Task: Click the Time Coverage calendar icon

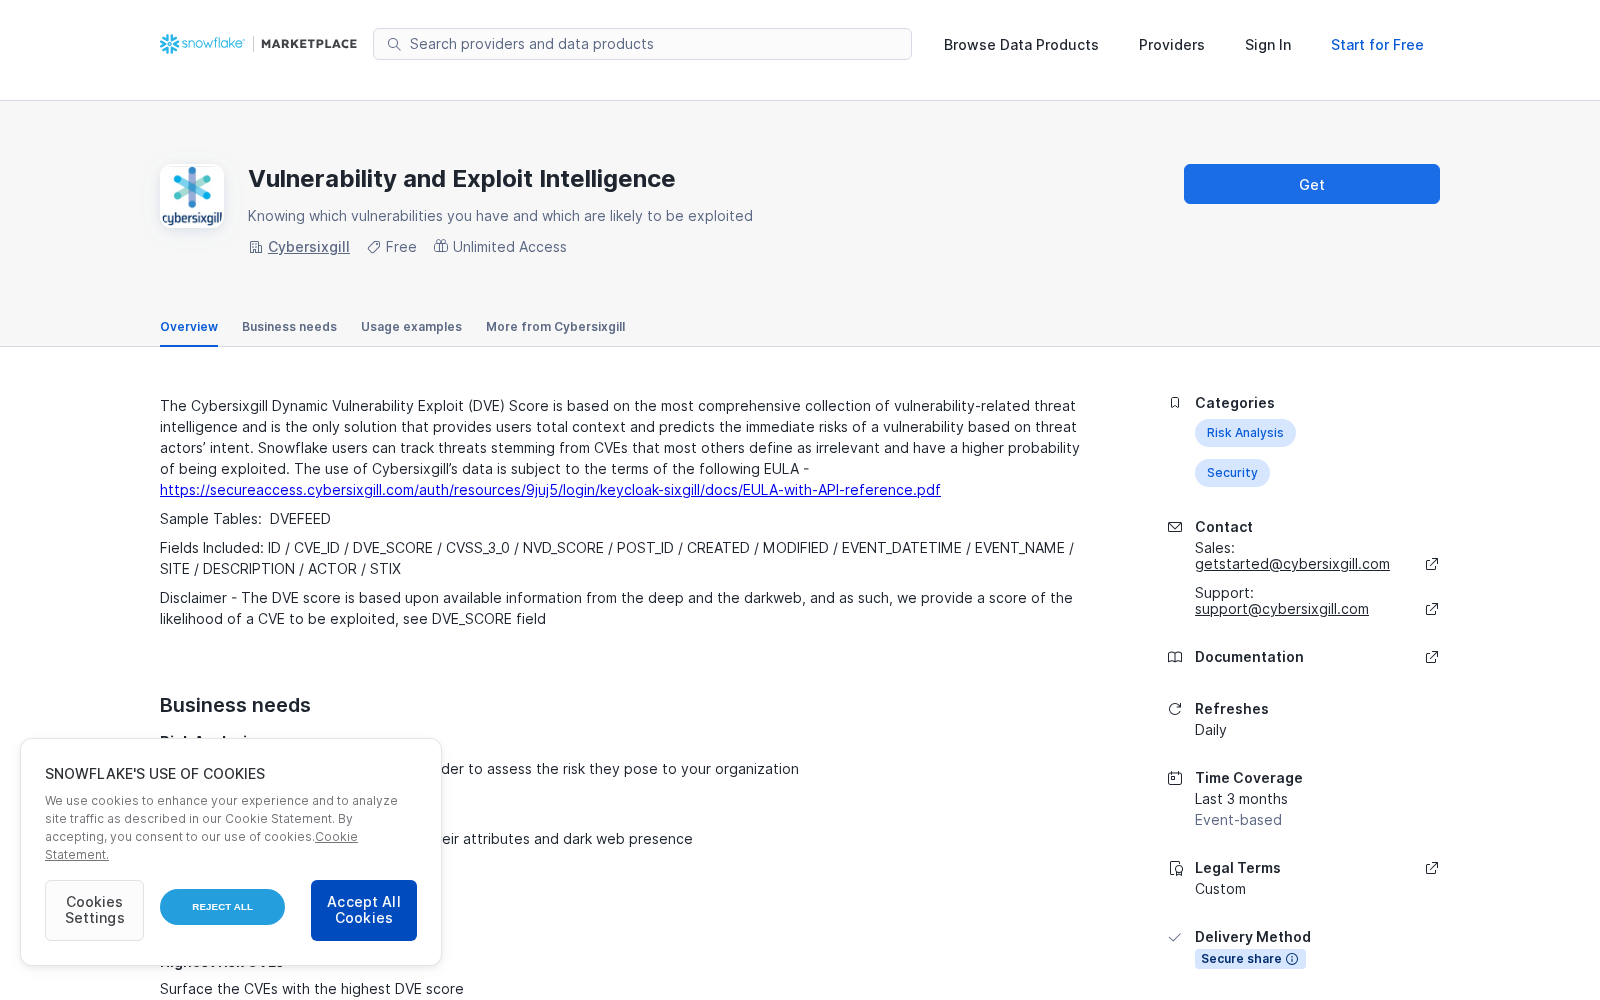Action: coord(1175,778)
